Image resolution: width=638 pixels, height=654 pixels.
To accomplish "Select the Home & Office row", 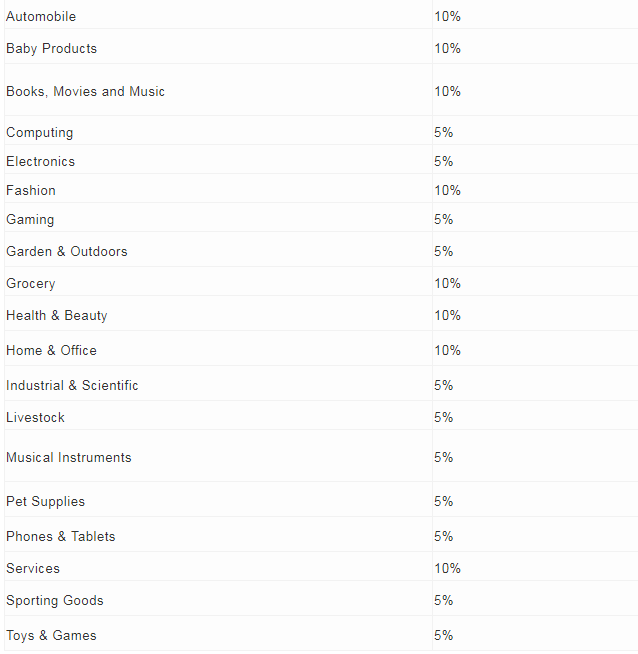I will pyautogui.click(x=321, y=350).
